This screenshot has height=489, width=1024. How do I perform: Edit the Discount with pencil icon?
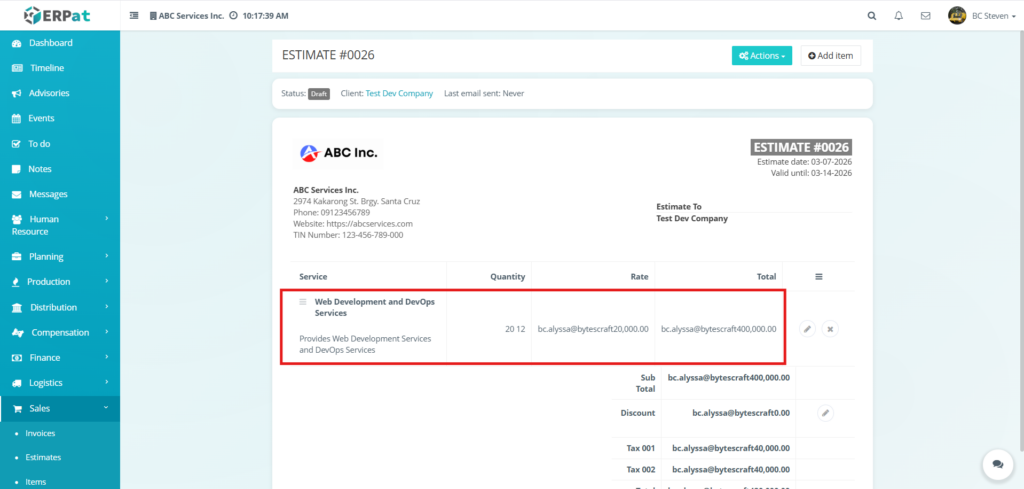tap(825, 412)
